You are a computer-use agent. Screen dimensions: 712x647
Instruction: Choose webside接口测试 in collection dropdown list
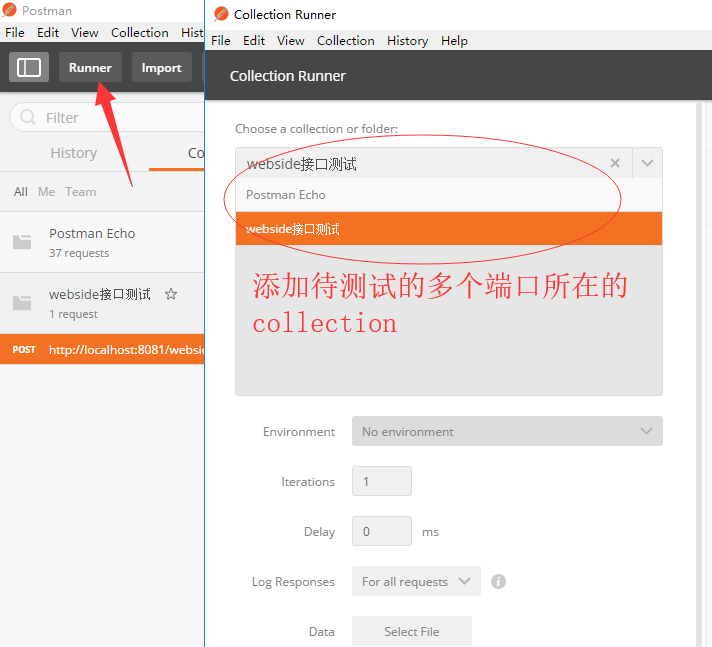pos(449,228)
